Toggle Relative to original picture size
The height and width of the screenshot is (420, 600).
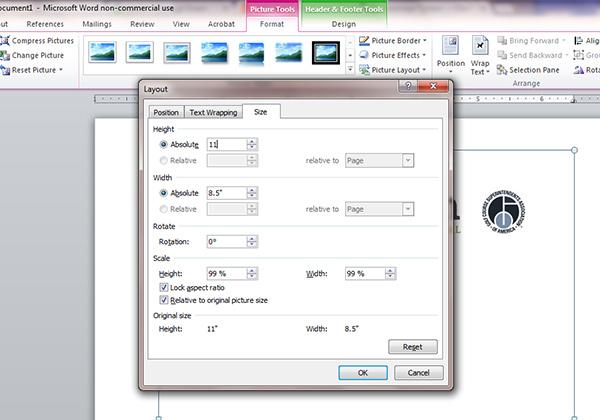coord(164,299)
